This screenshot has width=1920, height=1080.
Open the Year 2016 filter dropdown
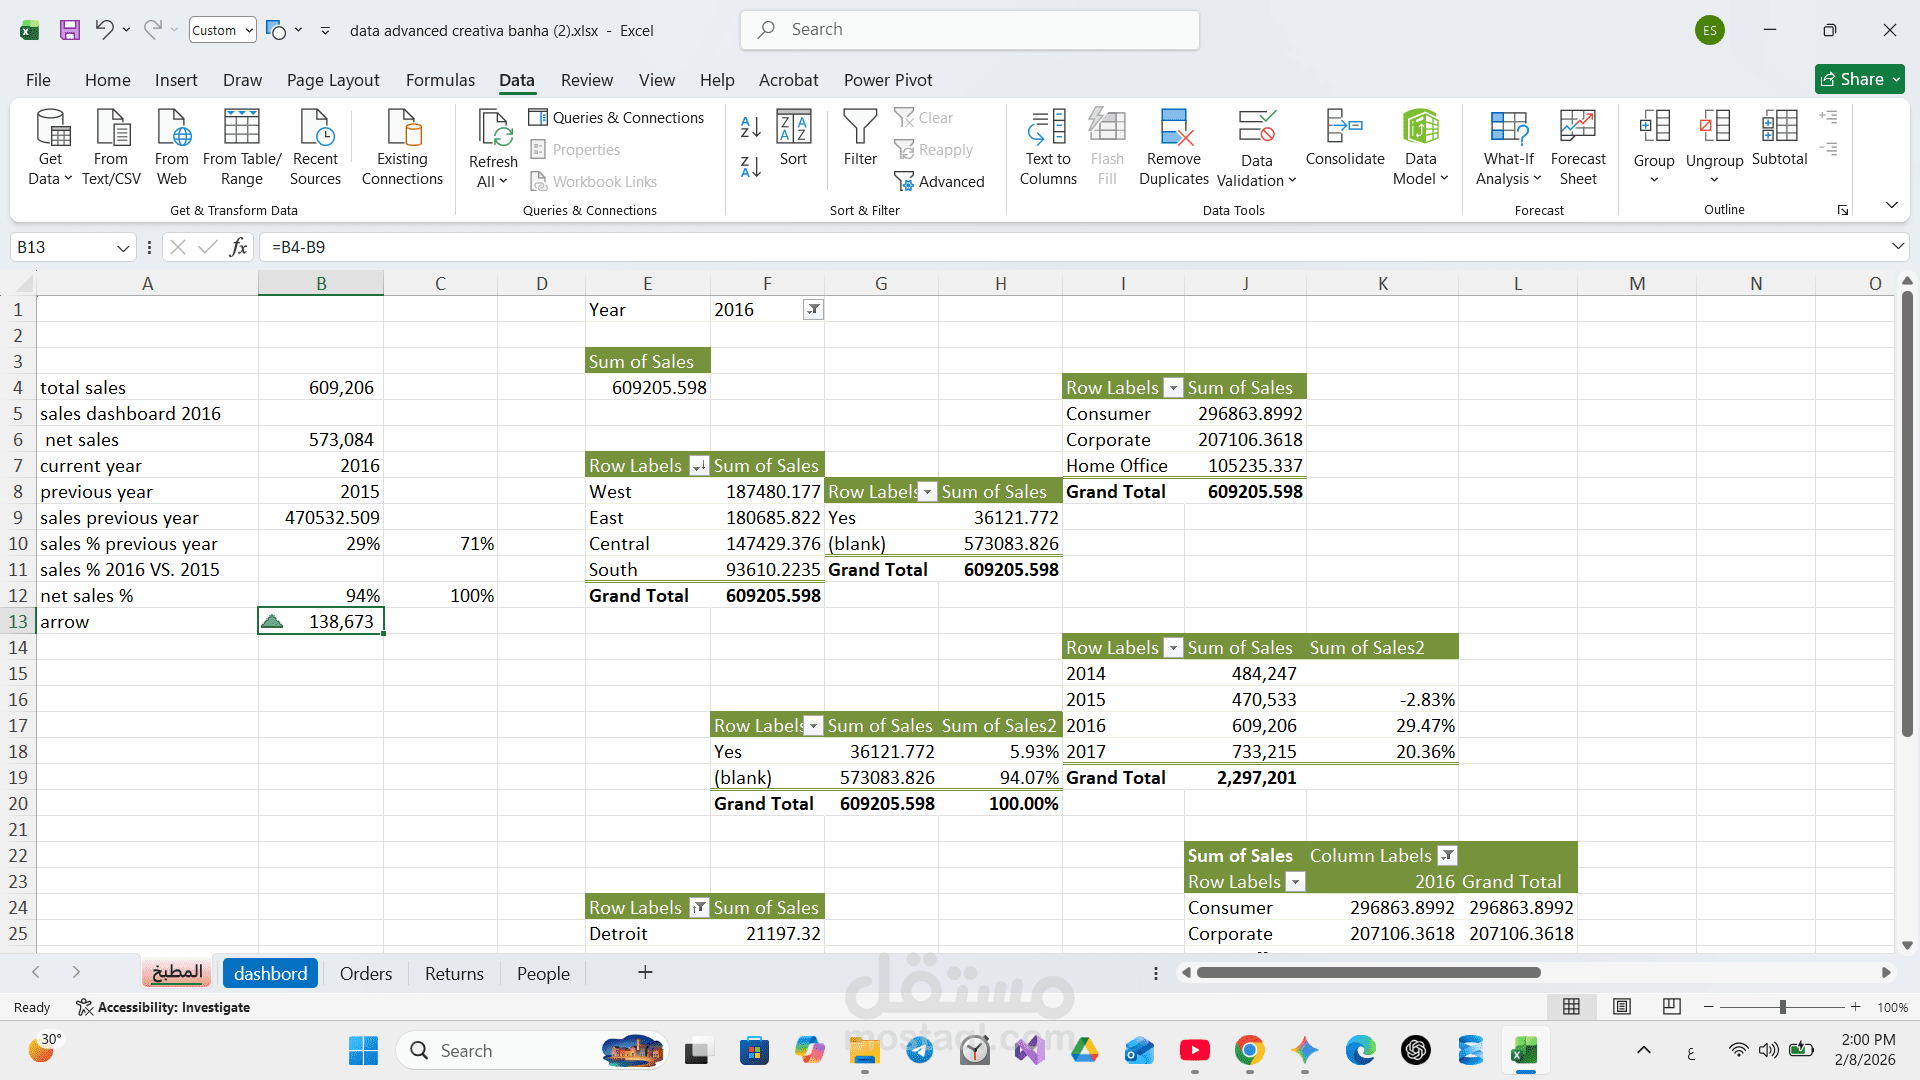[x=813, y=310]
